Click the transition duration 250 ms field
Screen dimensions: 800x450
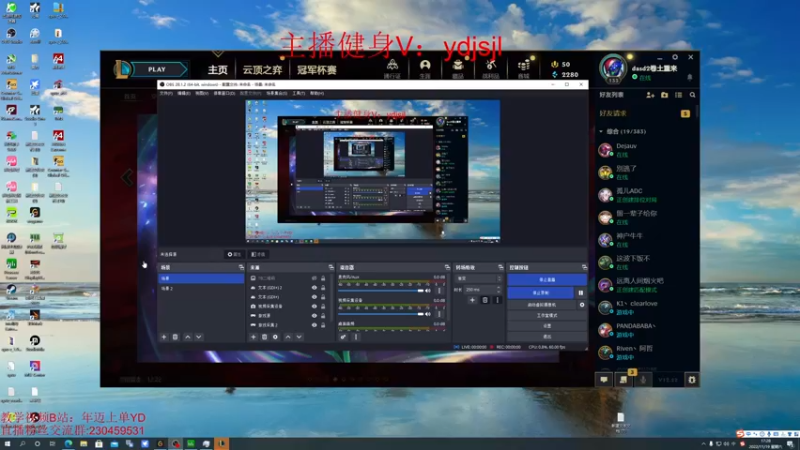(482, 289)
